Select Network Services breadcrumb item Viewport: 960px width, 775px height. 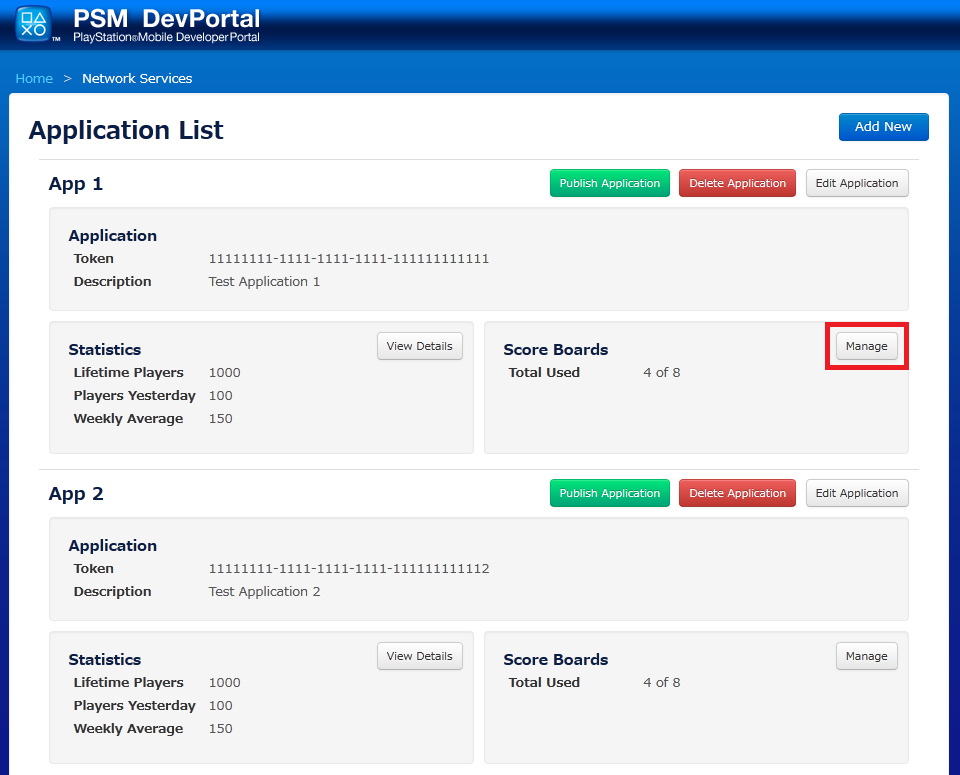[137, 78]
